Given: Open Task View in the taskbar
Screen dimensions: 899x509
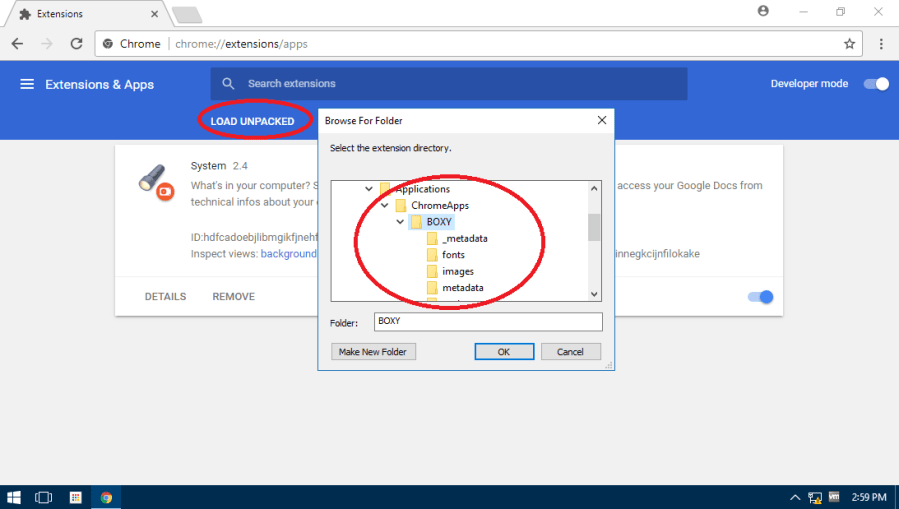Looking at the screenshot, I should tap(44, 497).
